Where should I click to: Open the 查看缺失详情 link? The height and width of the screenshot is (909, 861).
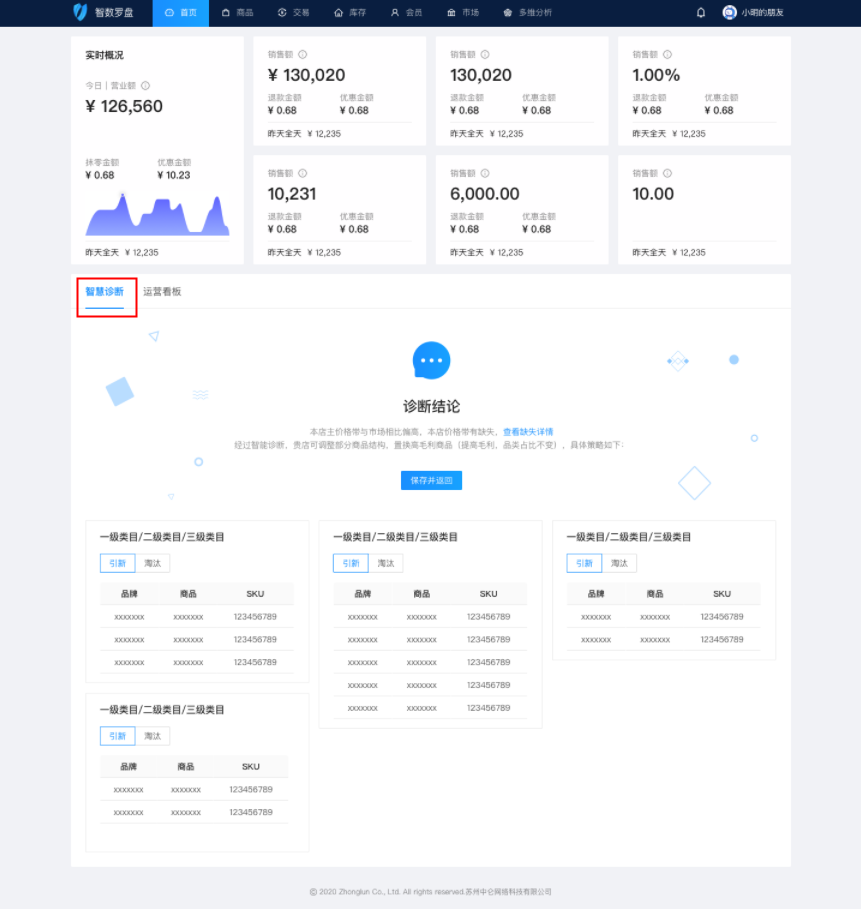tap(528, 432)
